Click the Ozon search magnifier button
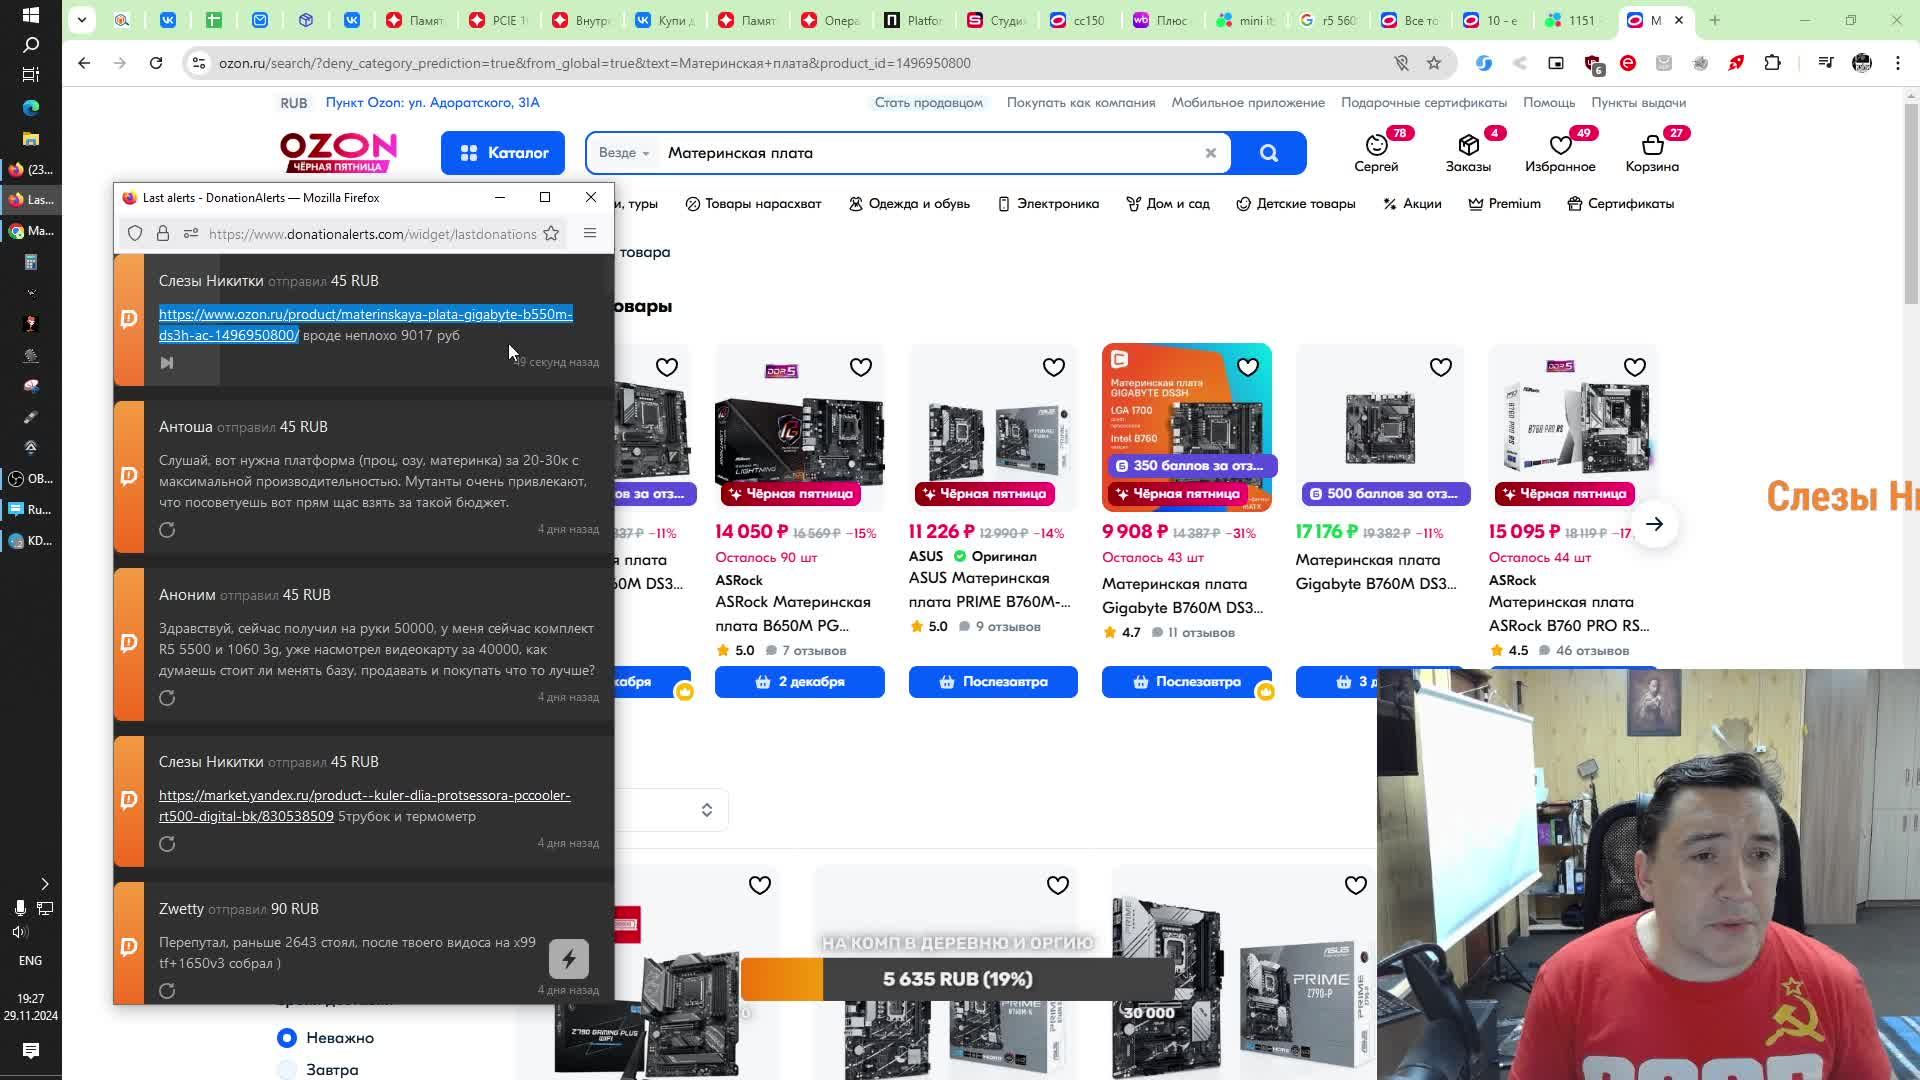The image size is (1920, 1080). tap(1268, 153)
